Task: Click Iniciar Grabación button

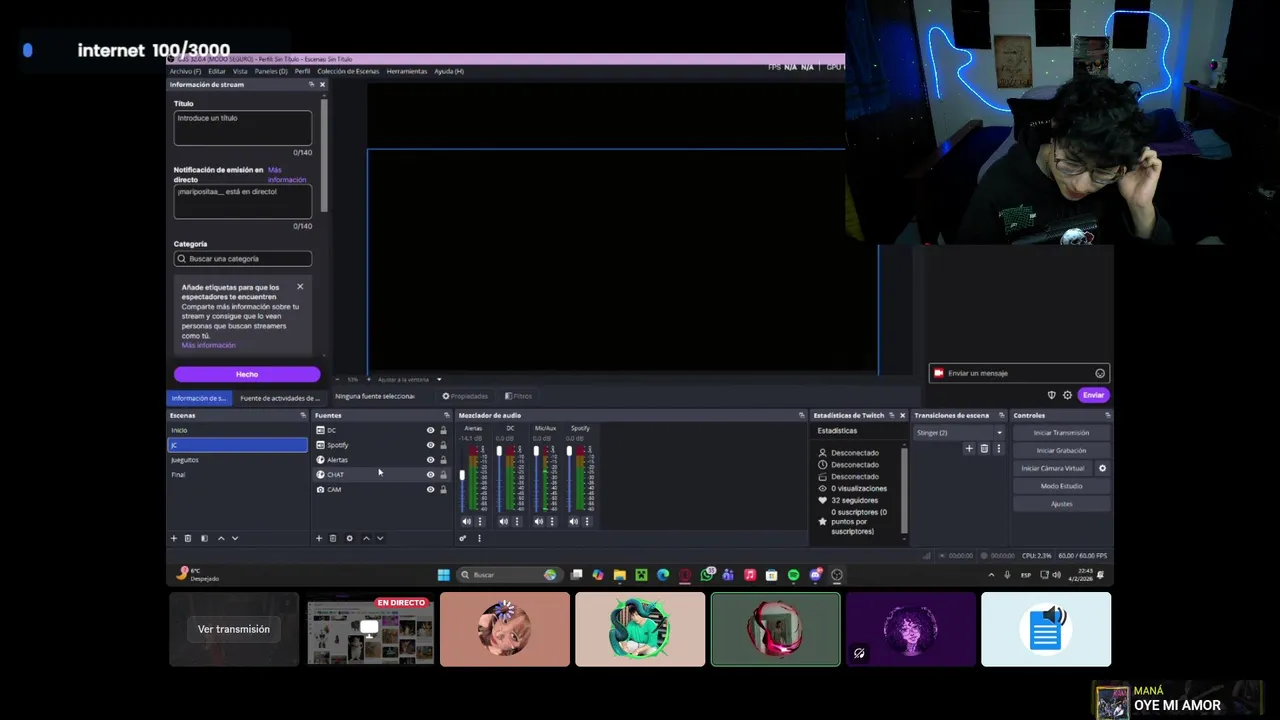Action: coord(1061,451)
